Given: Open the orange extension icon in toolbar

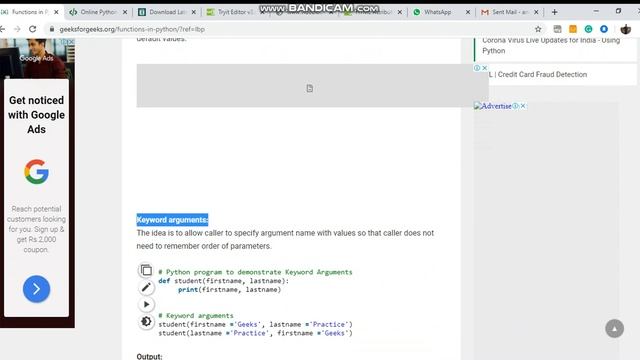Looking at the screenshot, I should 573,29.
